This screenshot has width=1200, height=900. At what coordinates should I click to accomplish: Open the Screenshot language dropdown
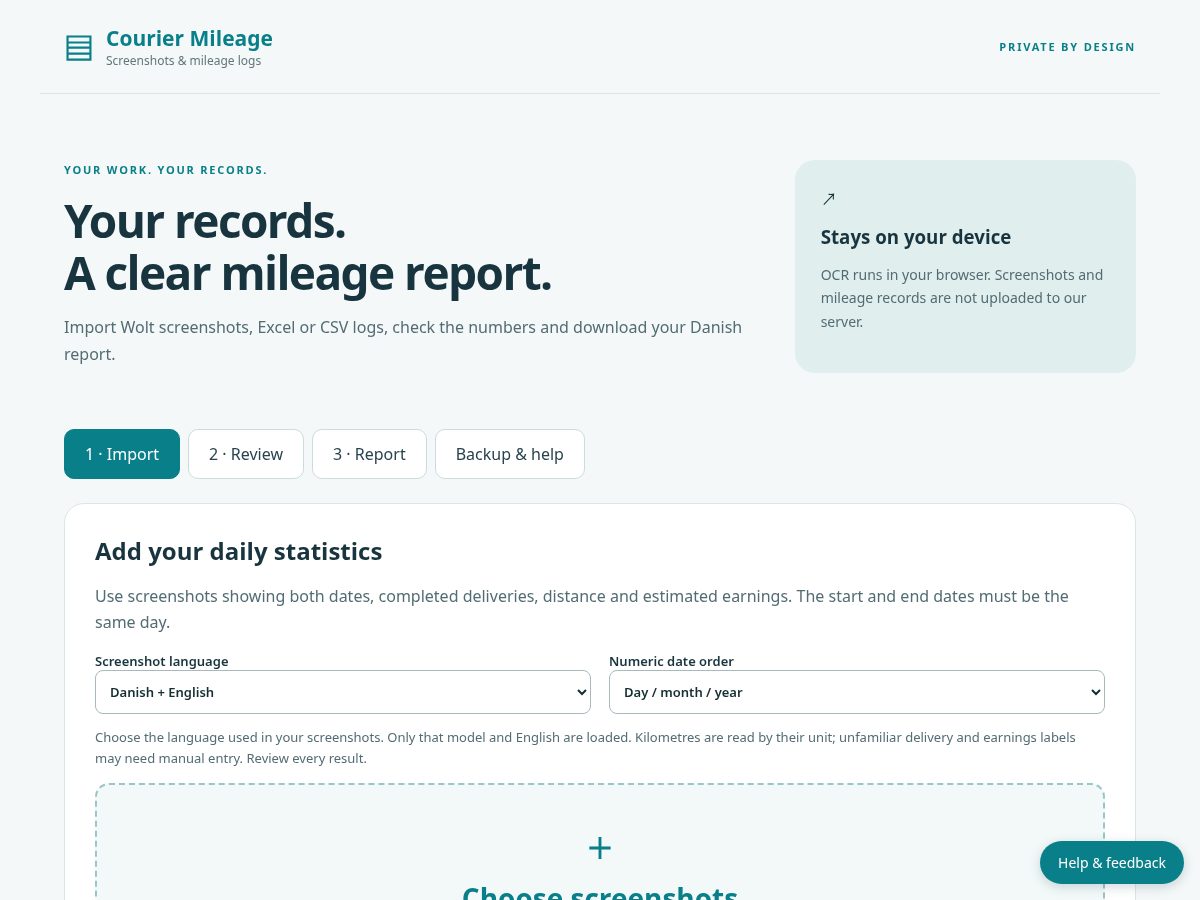point(343,692)
